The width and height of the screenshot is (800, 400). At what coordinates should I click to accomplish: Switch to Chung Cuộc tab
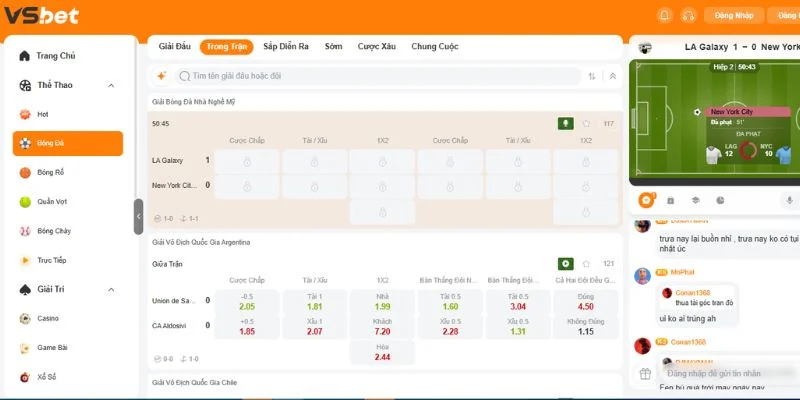pyautogui.click(x=435, y=46)
